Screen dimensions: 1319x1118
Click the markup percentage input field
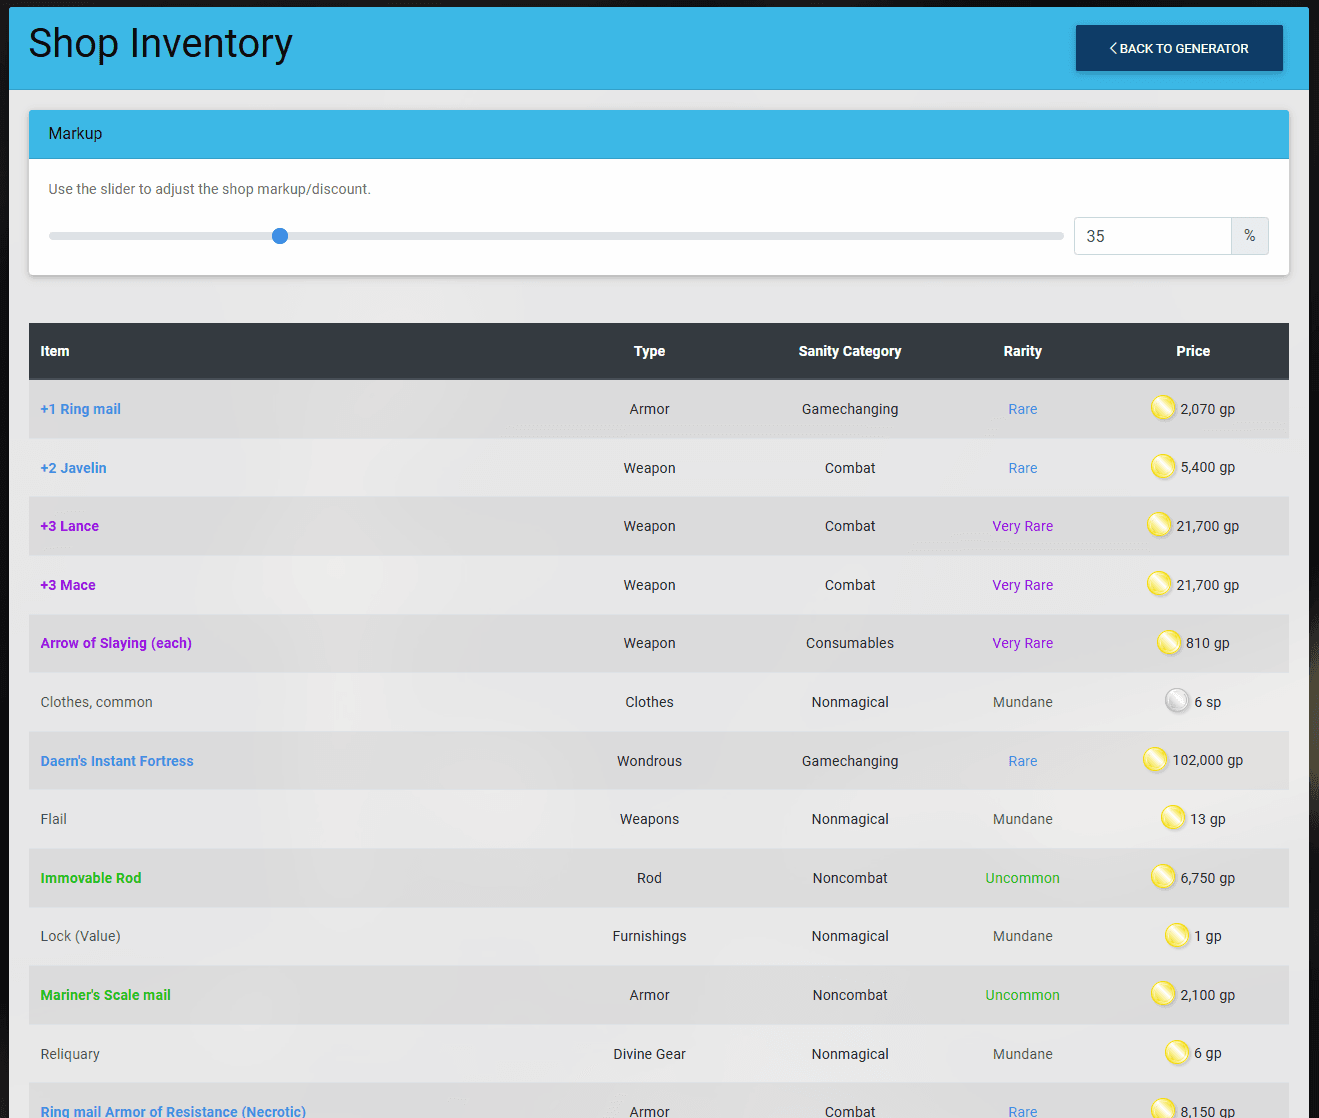coord(1152,236)
